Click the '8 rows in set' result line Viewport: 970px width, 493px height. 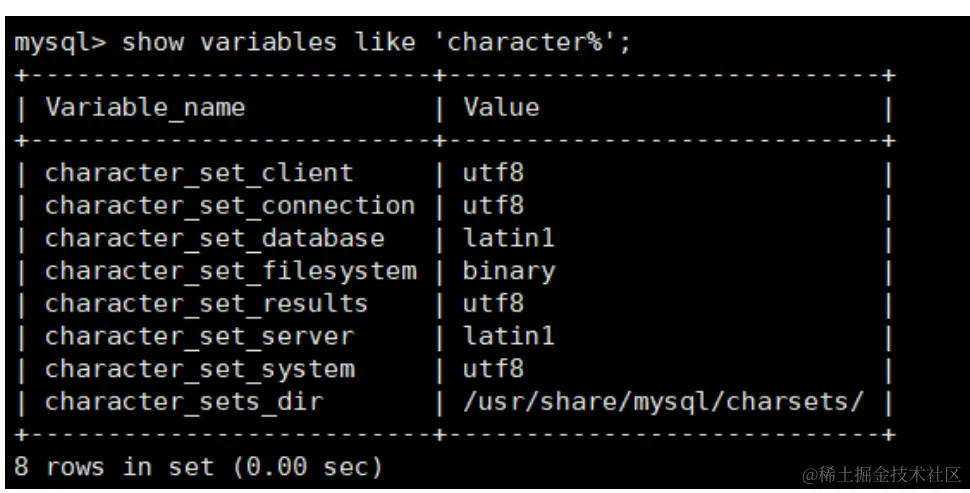pyautogui.click(x=198, y=466)
